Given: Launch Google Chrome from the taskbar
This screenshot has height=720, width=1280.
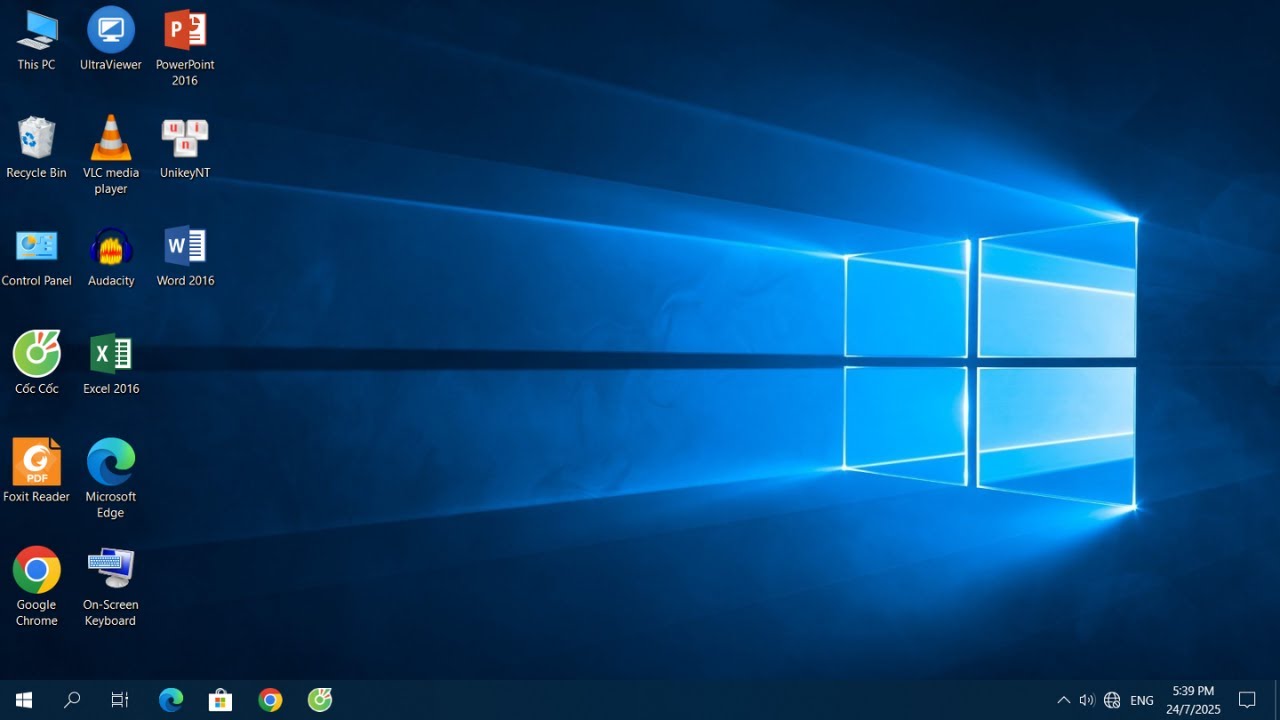Looking at the screenshot, I should pyautogui.click(x=270, y=700).
